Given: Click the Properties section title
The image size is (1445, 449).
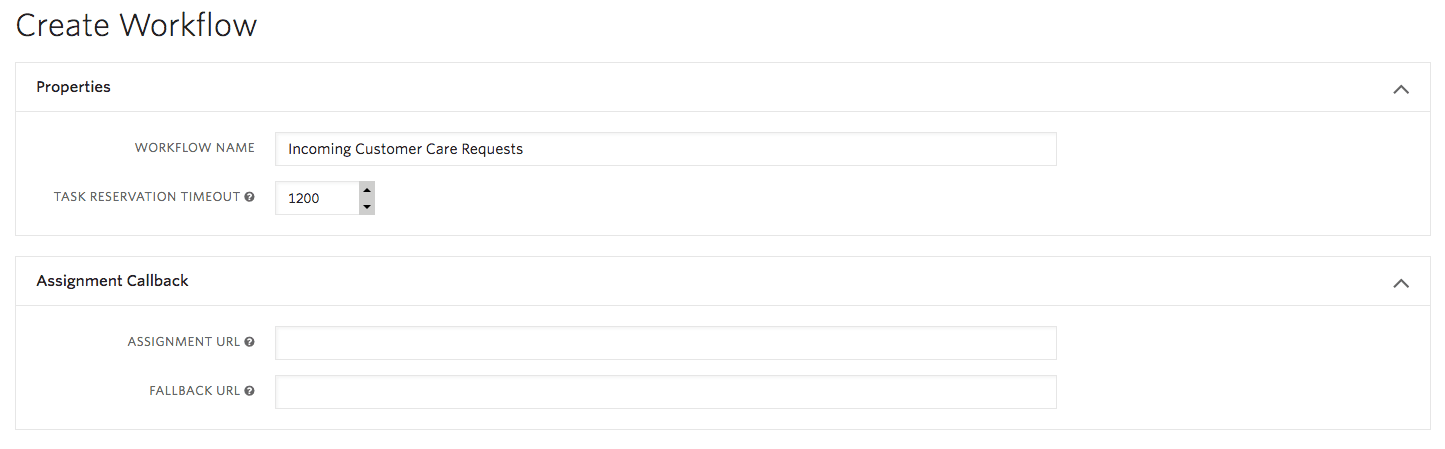Looking at the screenshot, I should click(x=73, y=87).
